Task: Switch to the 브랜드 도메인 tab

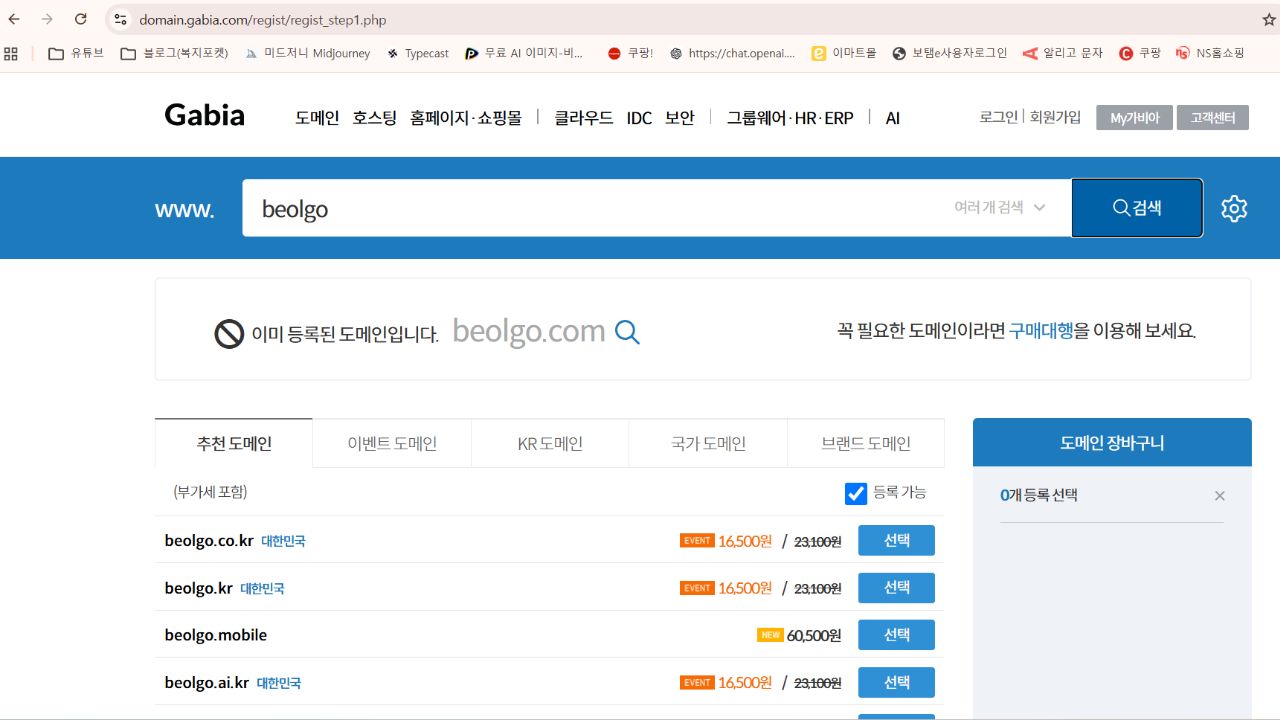Action: pos(866,443)
